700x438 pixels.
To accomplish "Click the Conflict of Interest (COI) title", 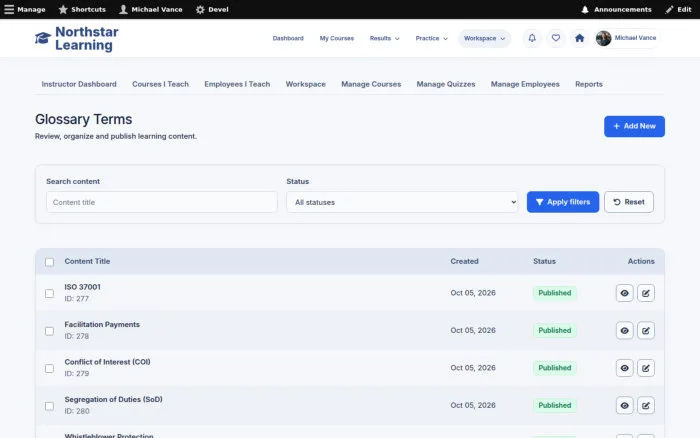I will pos(107,362).
